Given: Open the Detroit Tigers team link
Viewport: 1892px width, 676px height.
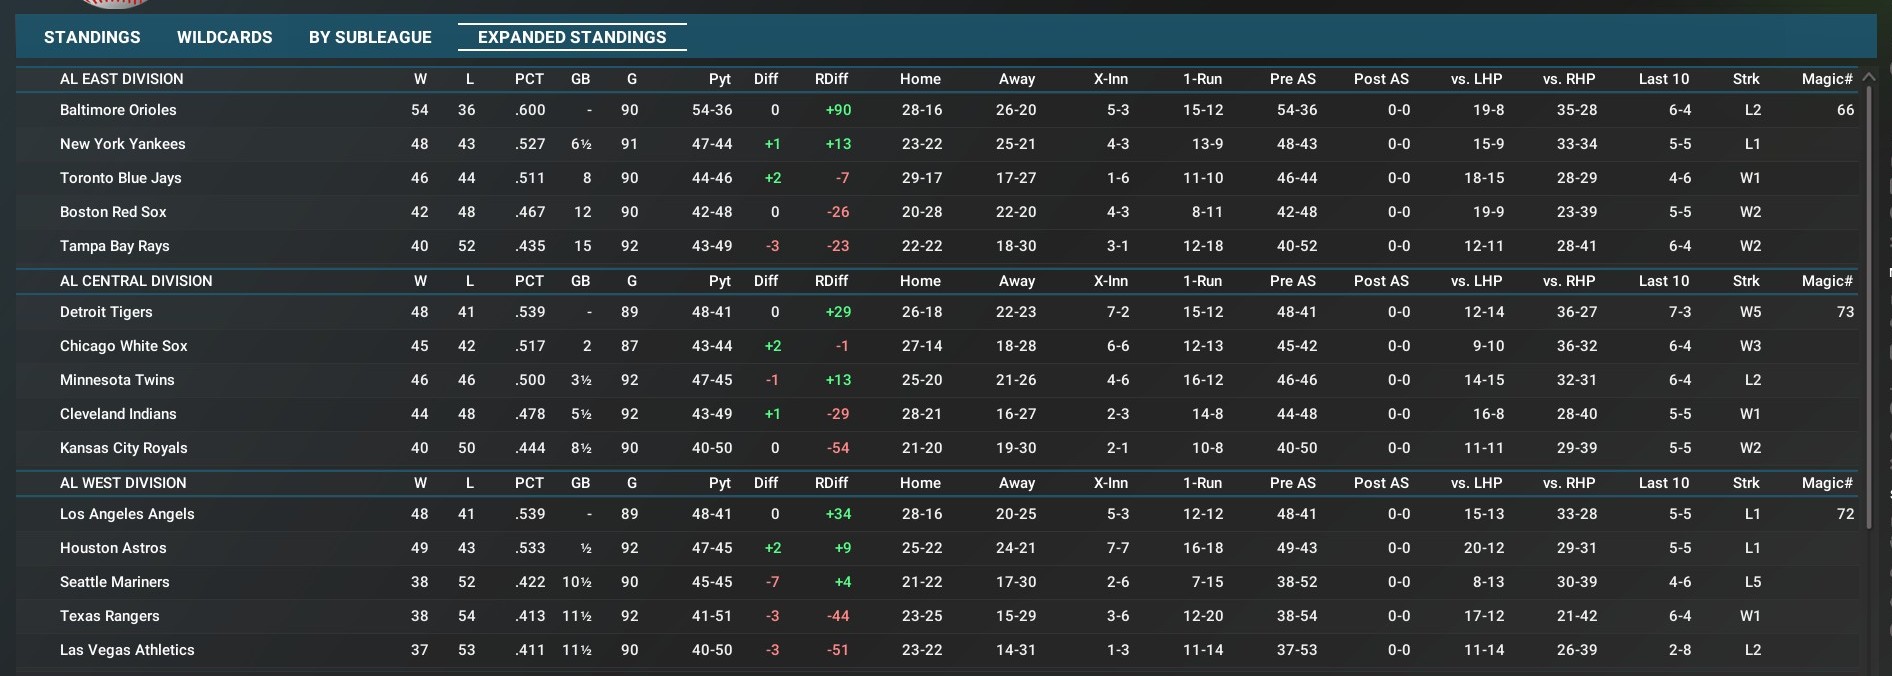Looking at the screenshot, I should (x=106, y=312).
